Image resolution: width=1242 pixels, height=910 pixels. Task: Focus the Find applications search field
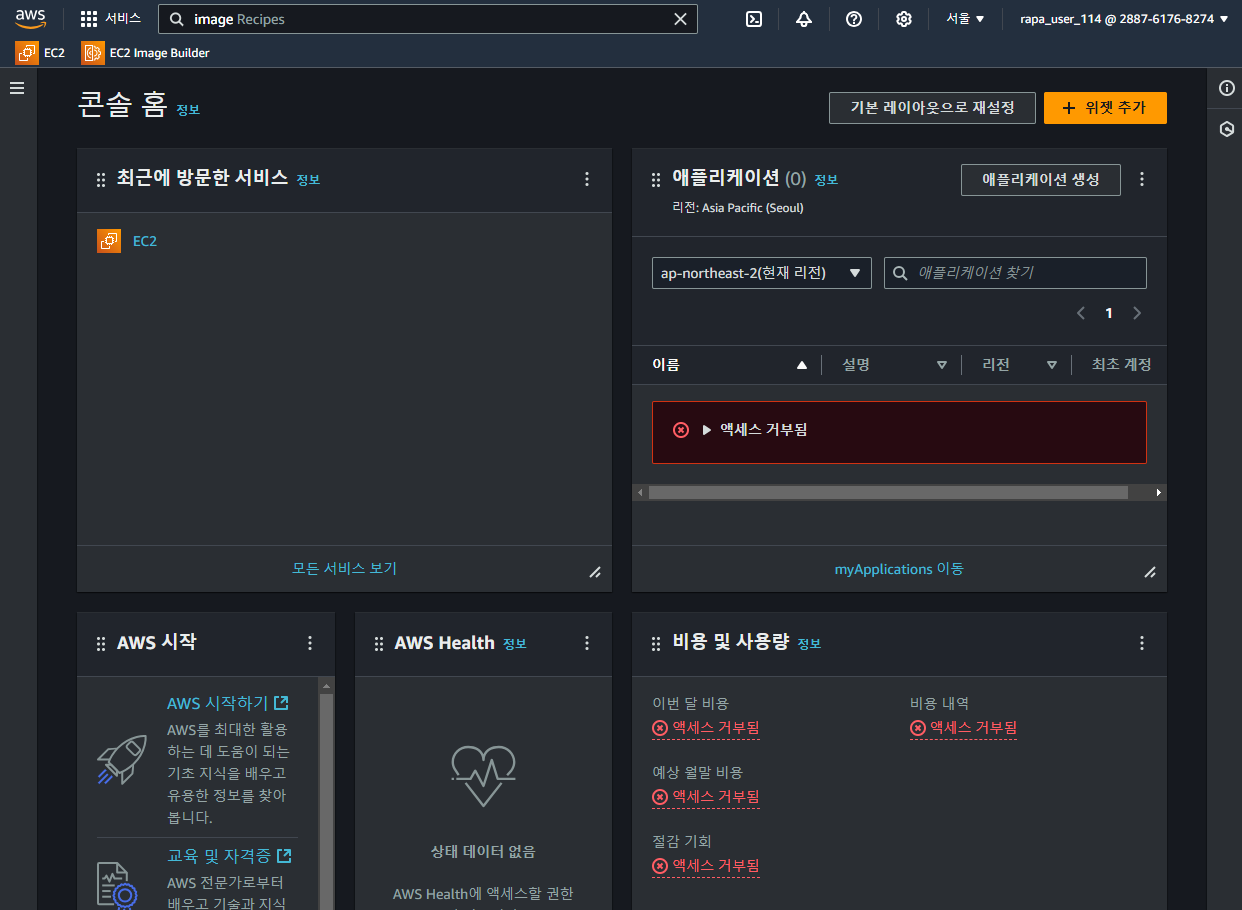click(1015, 273)
